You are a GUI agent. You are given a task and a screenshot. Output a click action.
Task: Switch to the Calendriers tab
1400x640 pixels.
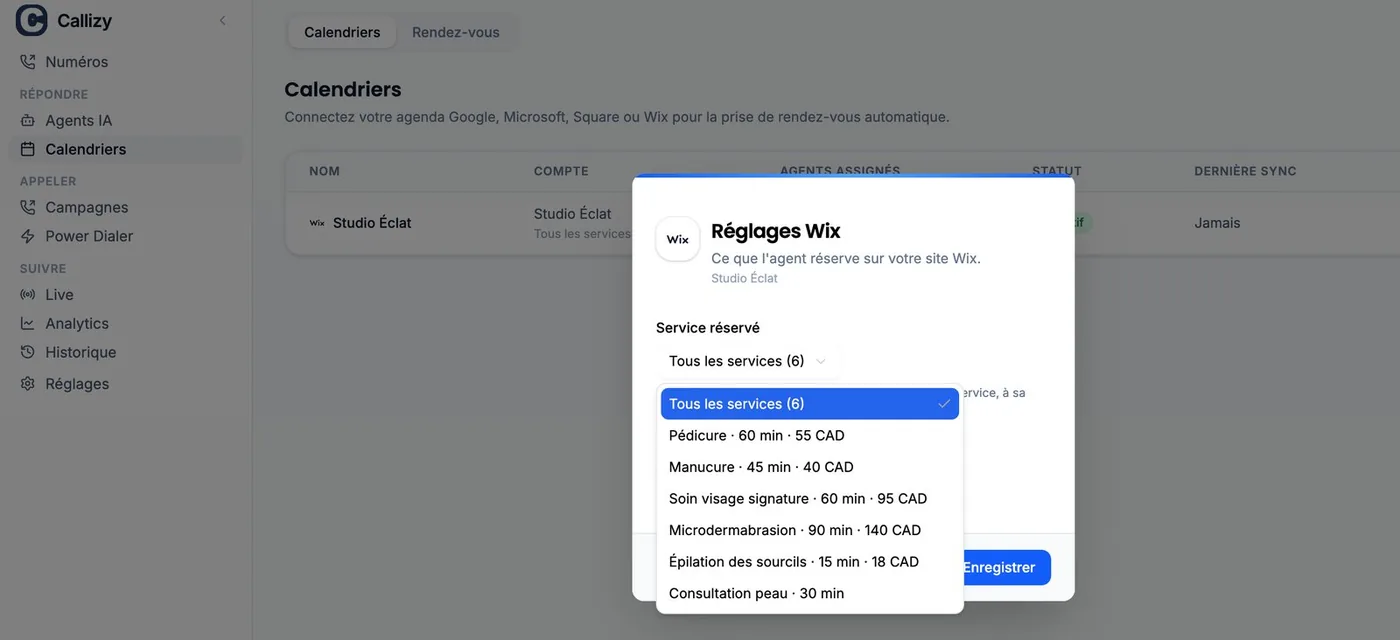(342, 32)
